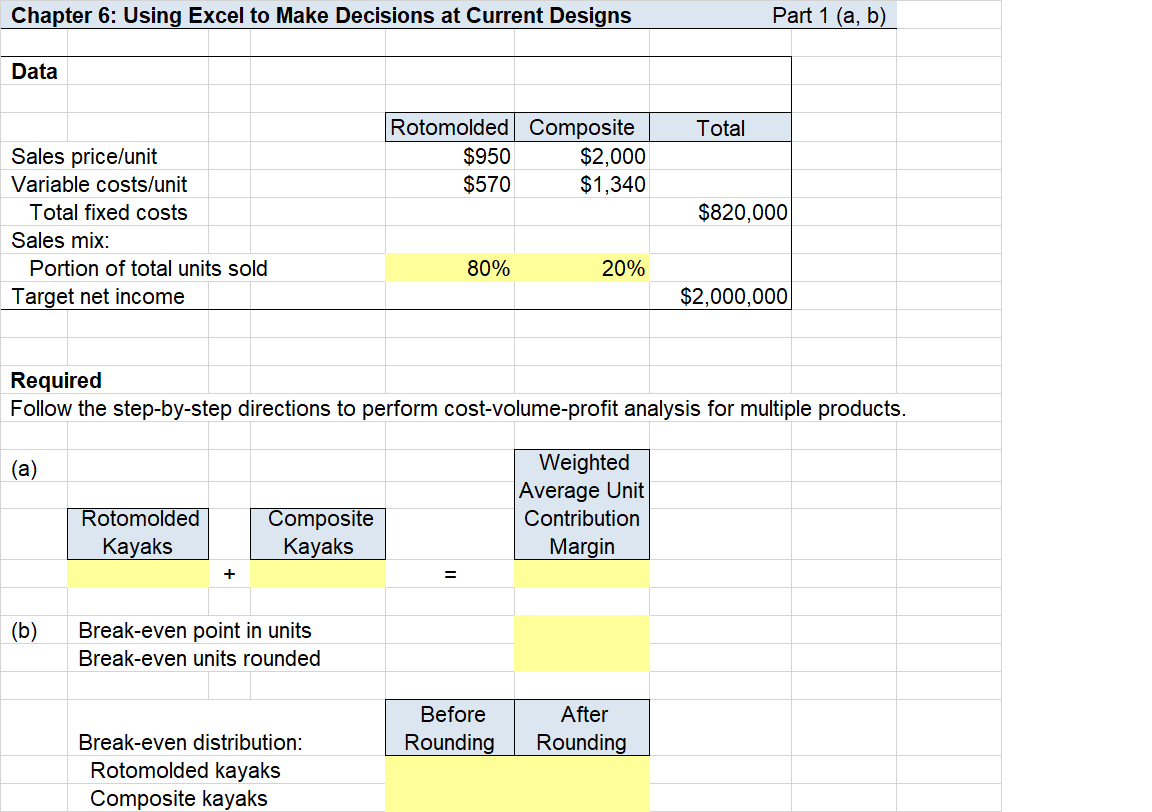Select the Break-even point in units cell
Image resolution: width=1152 pixels, height=812 pixels.
pos(581,631)
